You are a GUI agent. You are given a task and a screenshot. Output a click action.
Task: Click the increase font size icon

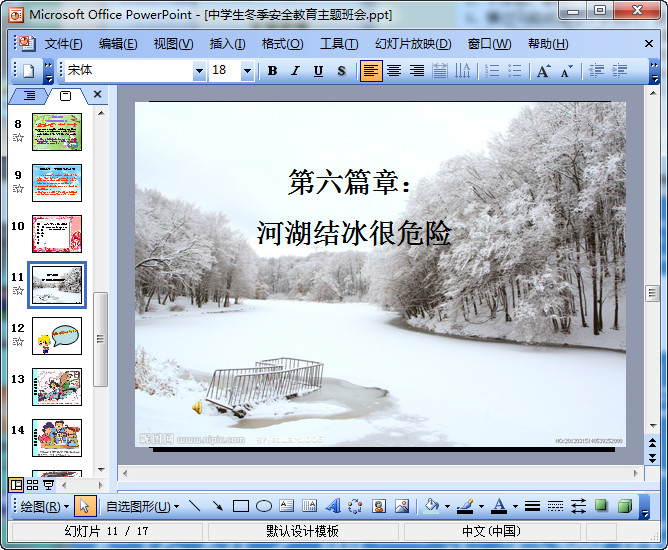(x=543, y=71)
